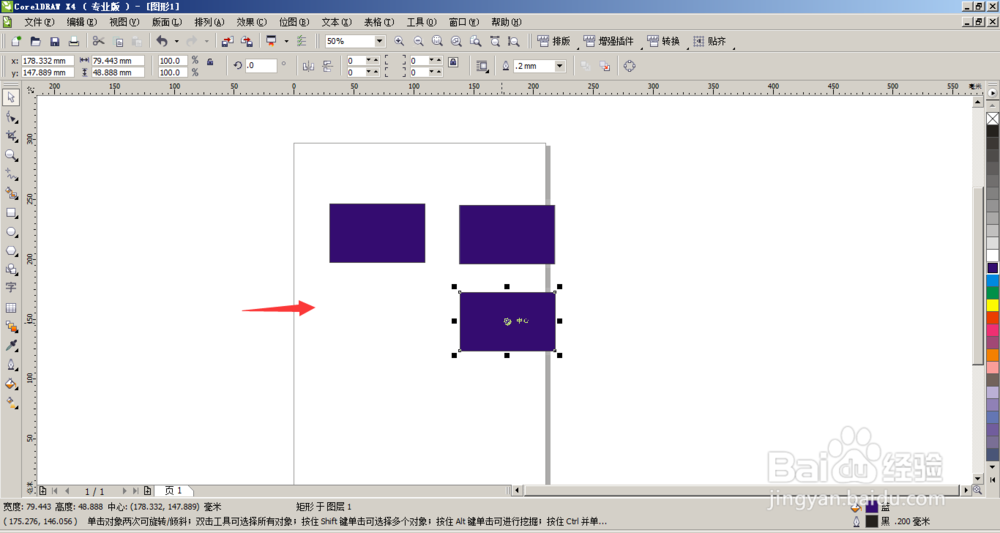The height and width of the screenshot is (533, 1000).
Task: Click the Export icon
Action: pyautogui.click(x=246, y=41)
